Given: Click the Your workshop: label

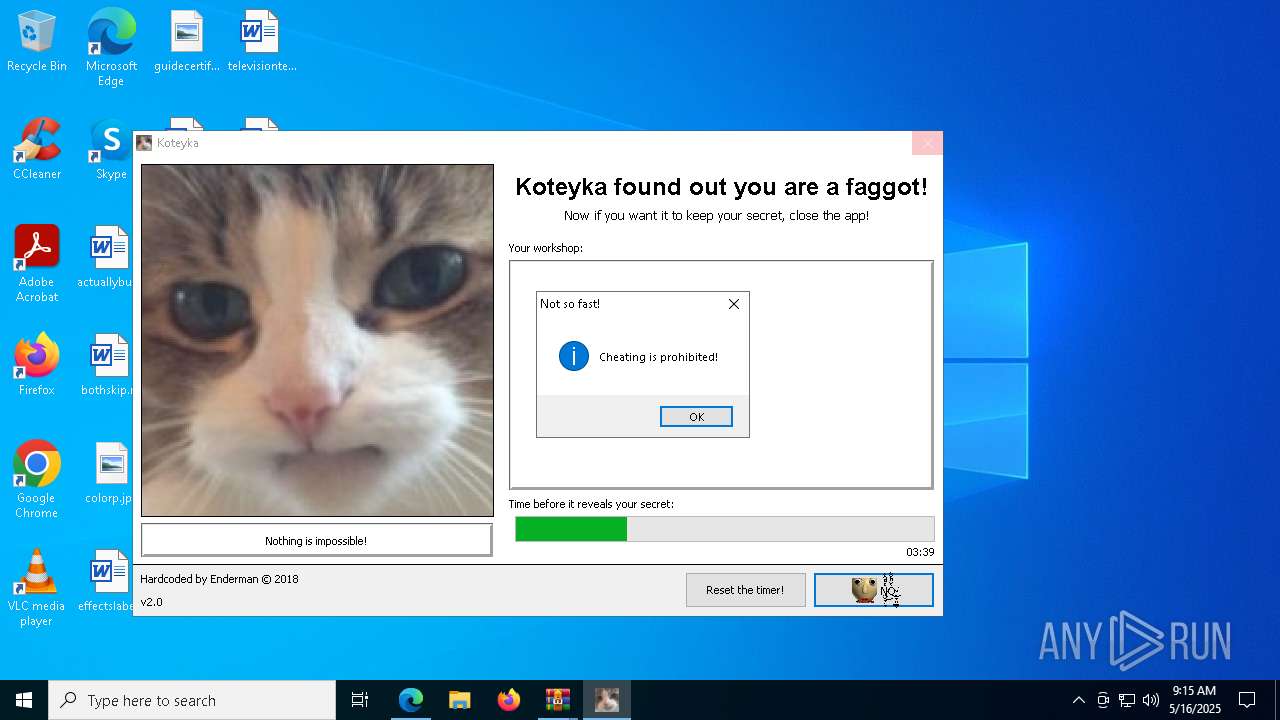Looking at the screenshot, I should coord(545,248).
